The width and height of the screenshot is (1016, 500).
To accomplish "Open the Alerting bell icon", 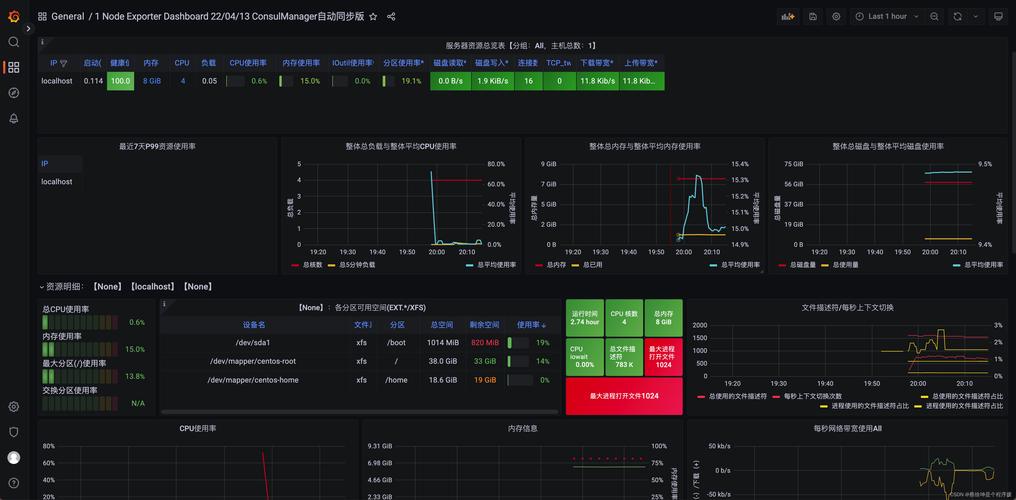I will (14, 118).
